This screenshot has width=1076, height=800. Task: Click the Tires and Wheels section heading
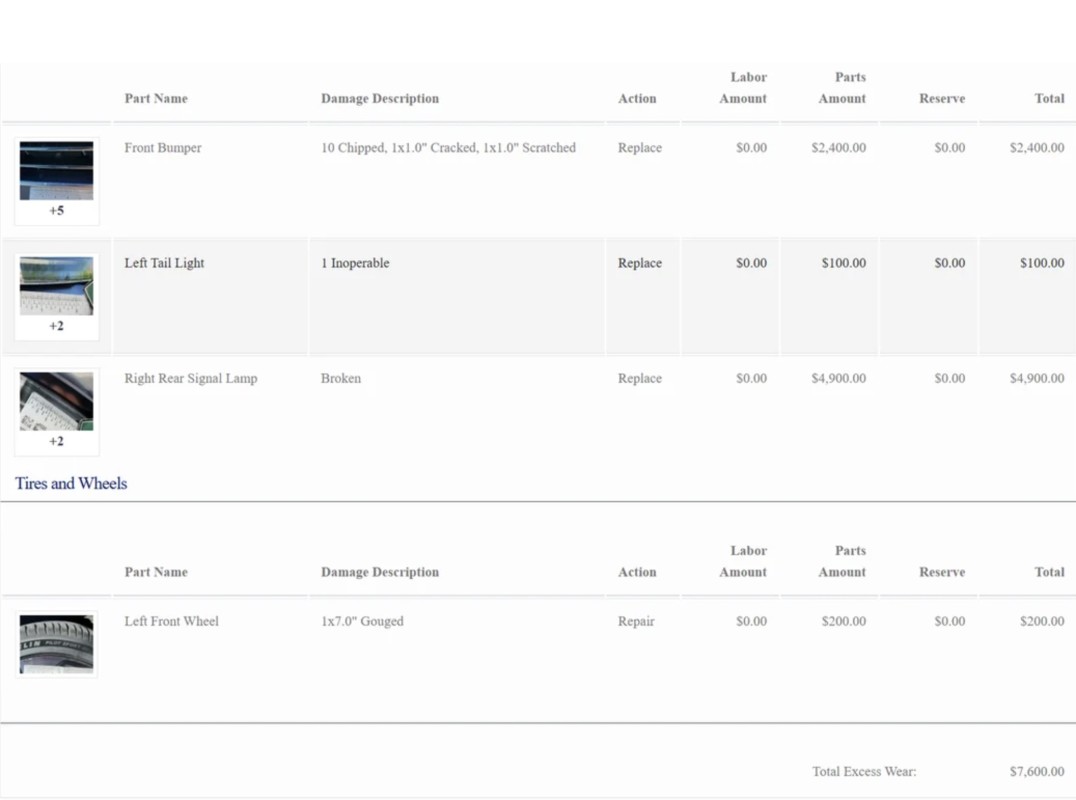[71, 483]
